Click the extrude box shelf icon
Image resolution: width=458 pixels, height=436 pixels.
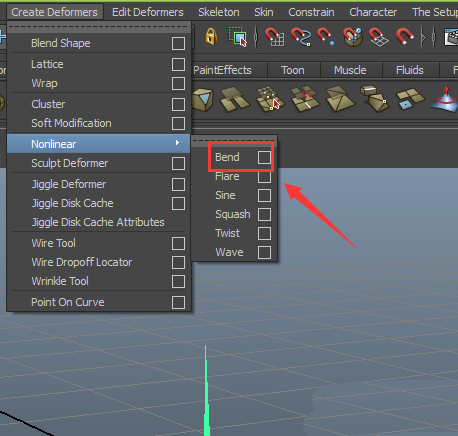click(375, 99)
